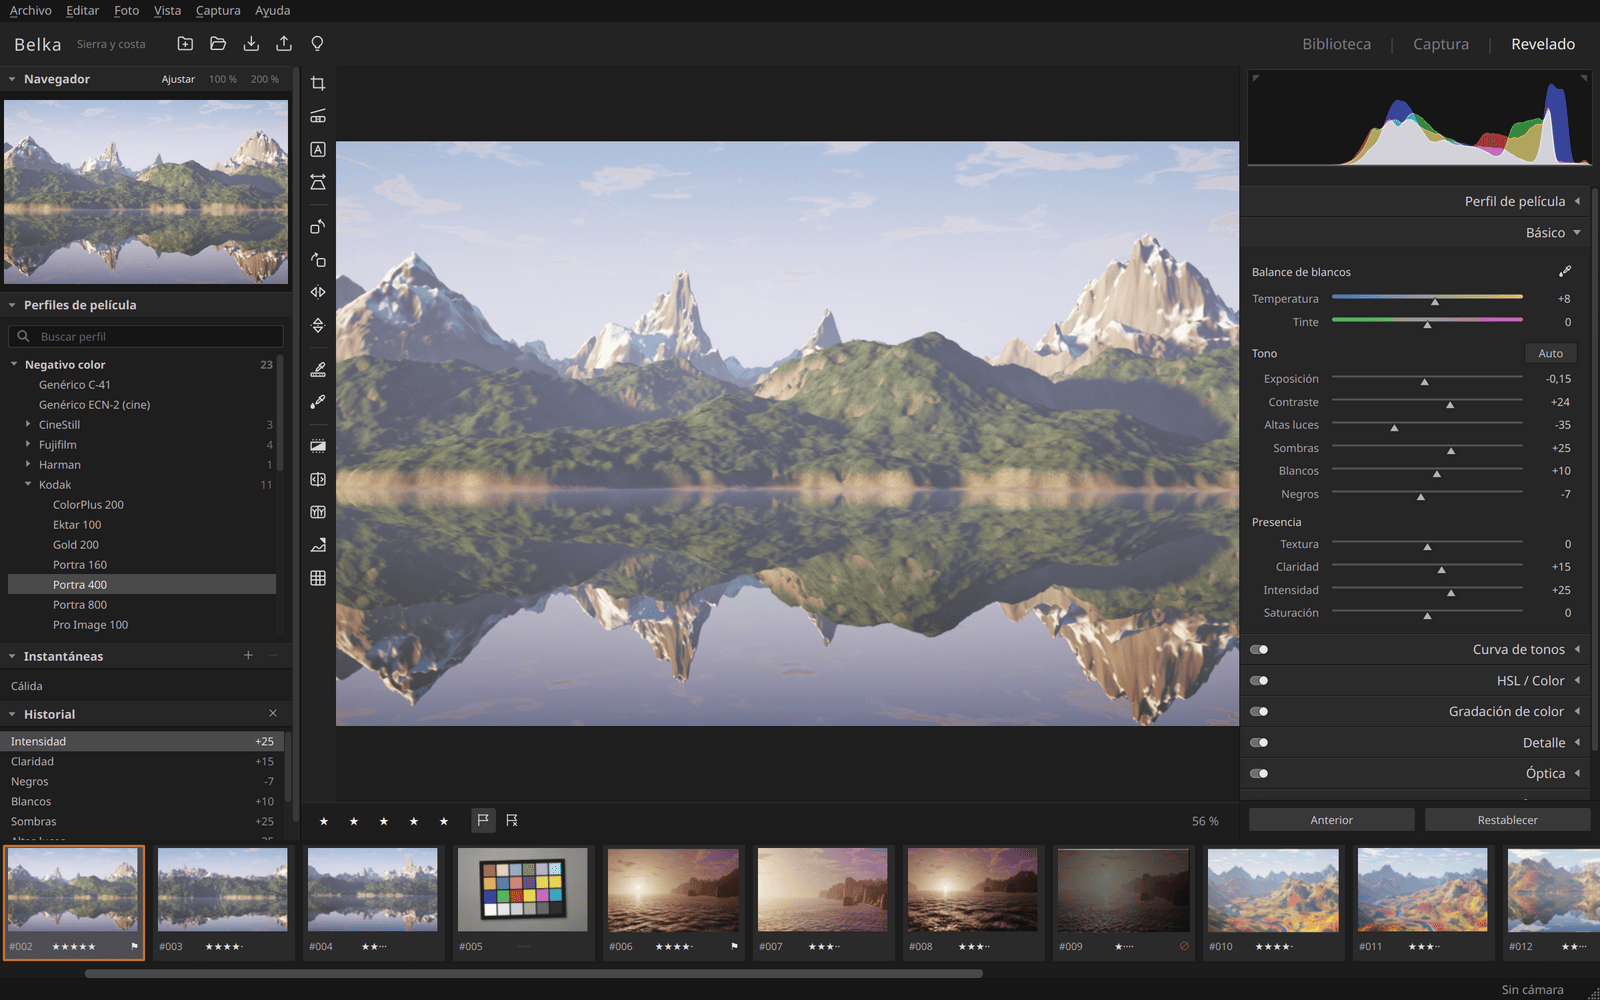The width and height of the screenshot is (1600, 1000).
Task: Toggle Óptica panel switch
Action: pyautogui.click(x=1259, y=773)
